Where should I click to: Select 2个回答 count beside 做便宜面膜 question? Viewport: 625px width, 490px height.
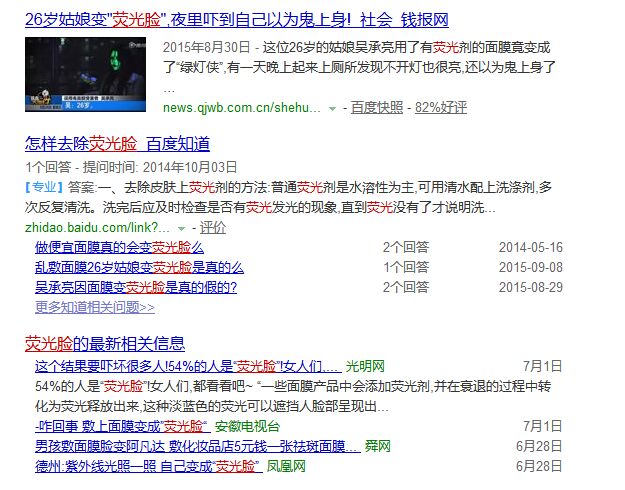pyautogui.click(x=406, y=247)
